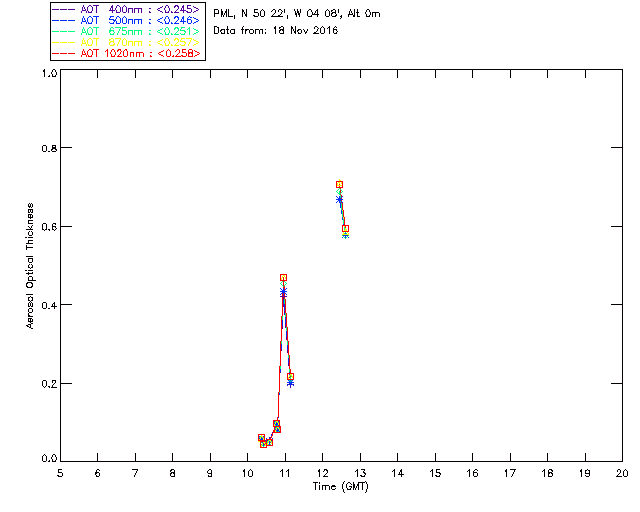Click the y-axis tick label 0.0

(49, 458)
